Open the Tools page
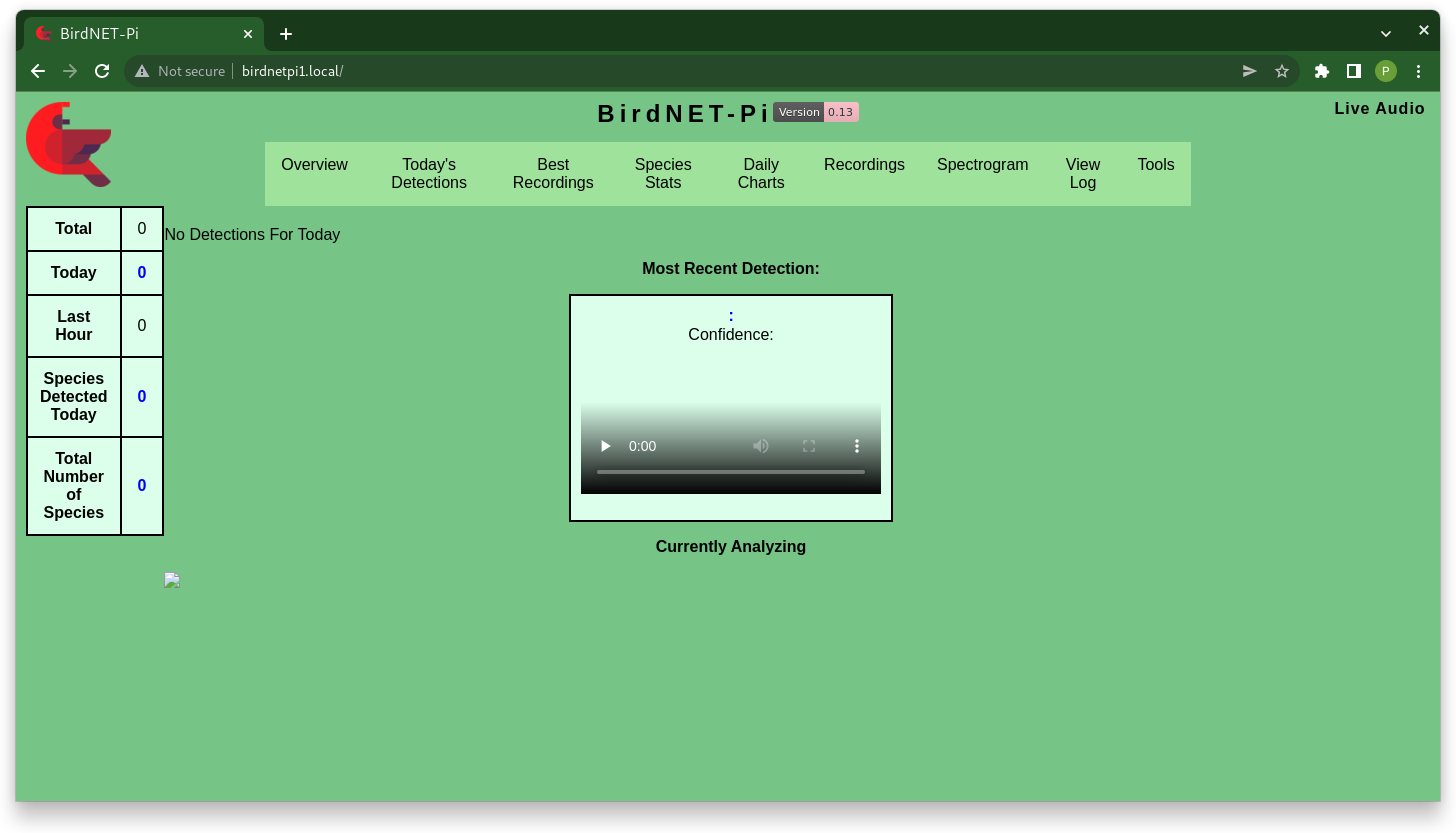The image size is (1456, 833). point(1156,165)
